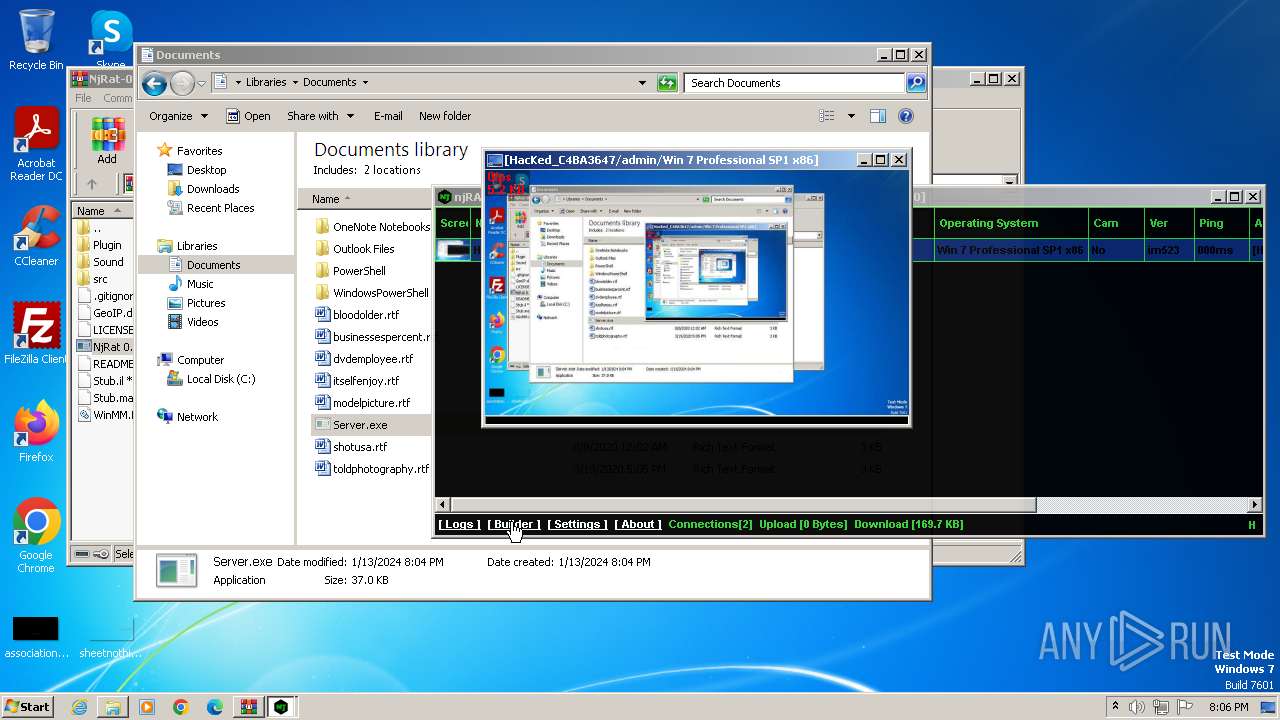The image size is (1280, 720).
Task: Select the Server.exe file
Action: (360, 425)
